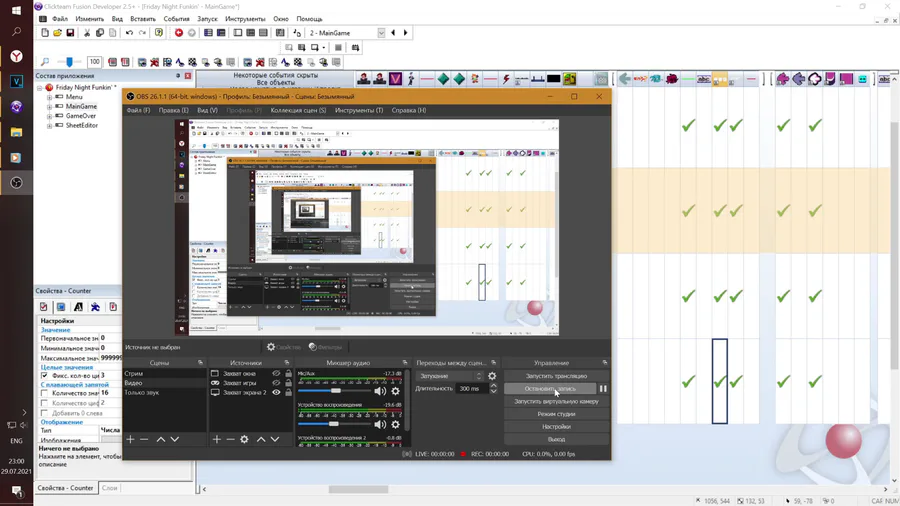The width and height of the screenshot is (900, 506).
Task: Add a source with the plus icon
Action: coord(216,439)
